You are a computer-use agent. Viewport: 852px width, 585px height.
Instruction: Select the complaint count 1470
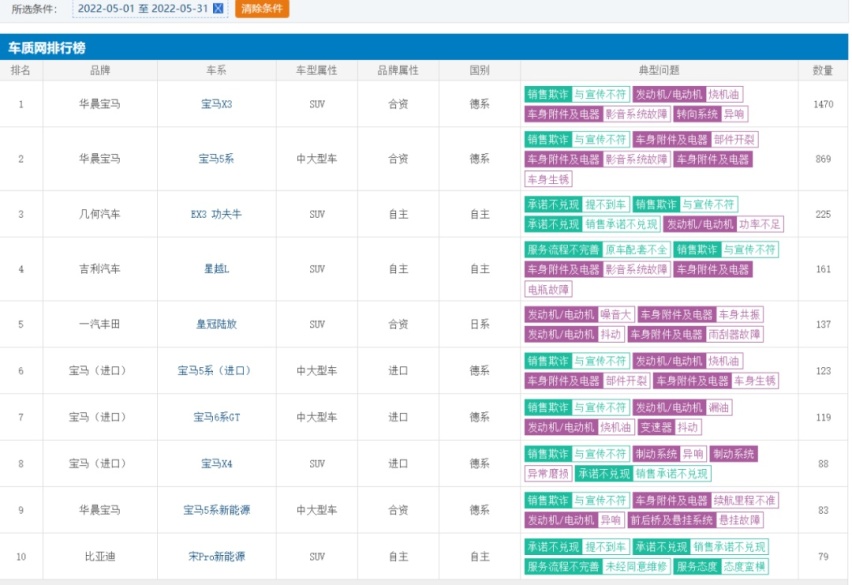pyautogui.click(x=823, y=104)
